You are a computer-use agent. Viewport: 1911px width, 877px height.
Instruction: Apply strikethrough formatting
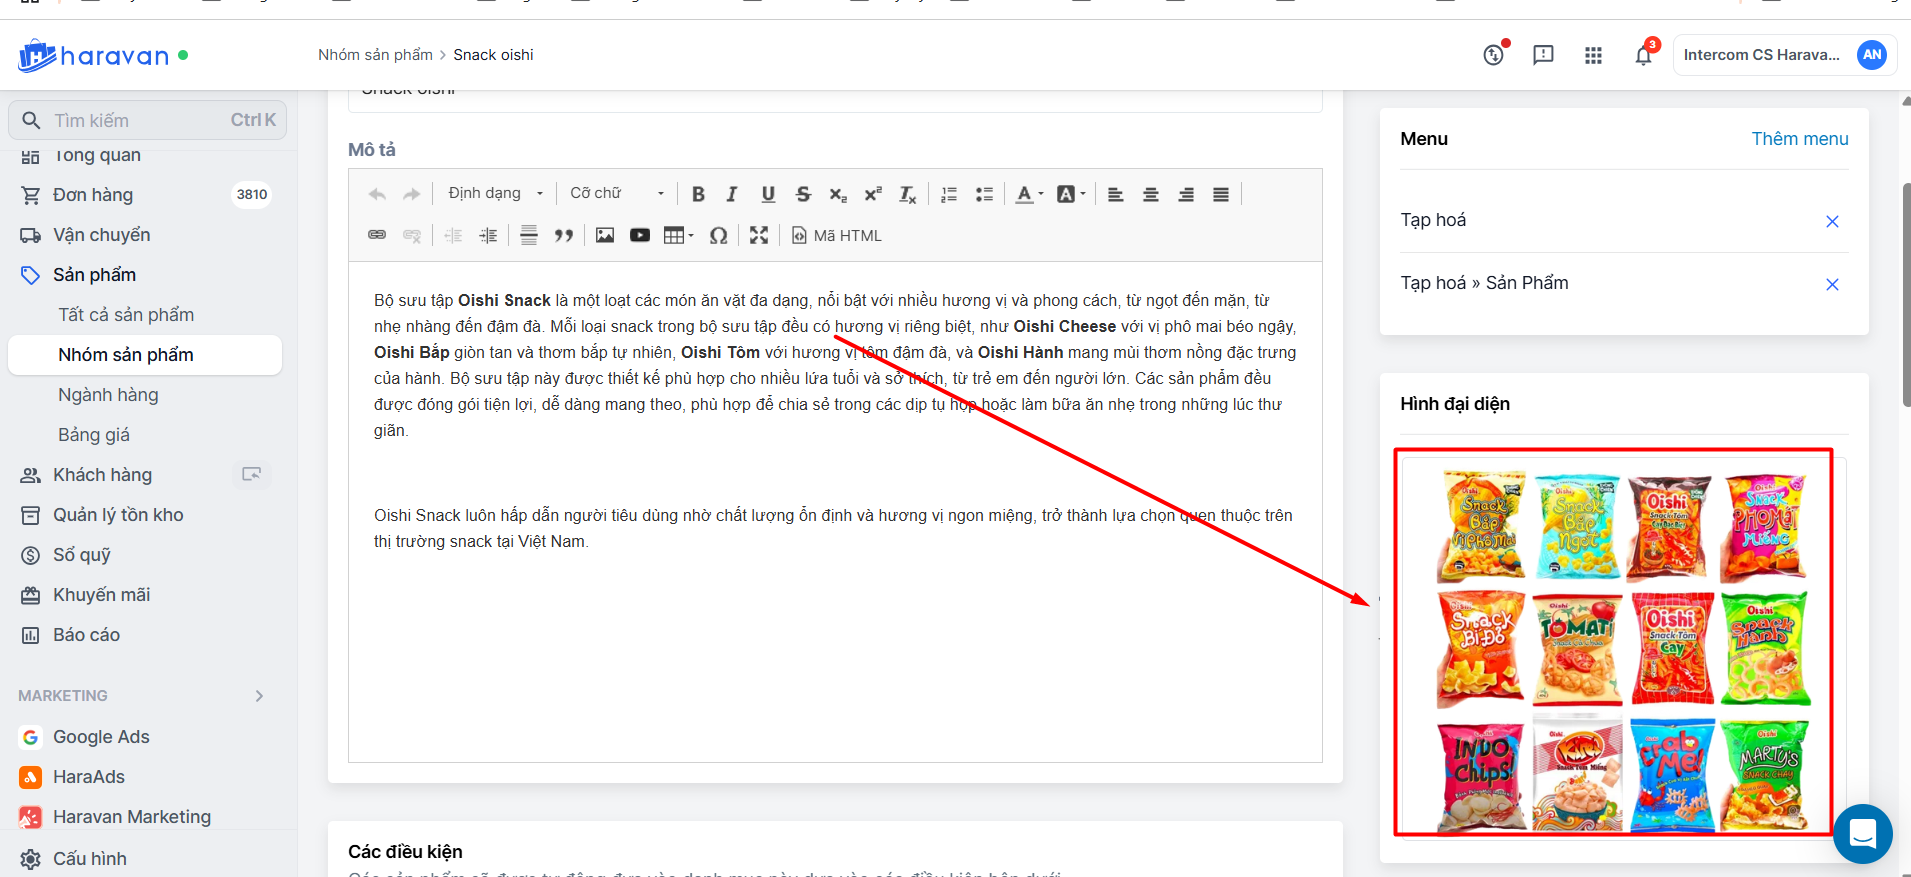[803, 194]
